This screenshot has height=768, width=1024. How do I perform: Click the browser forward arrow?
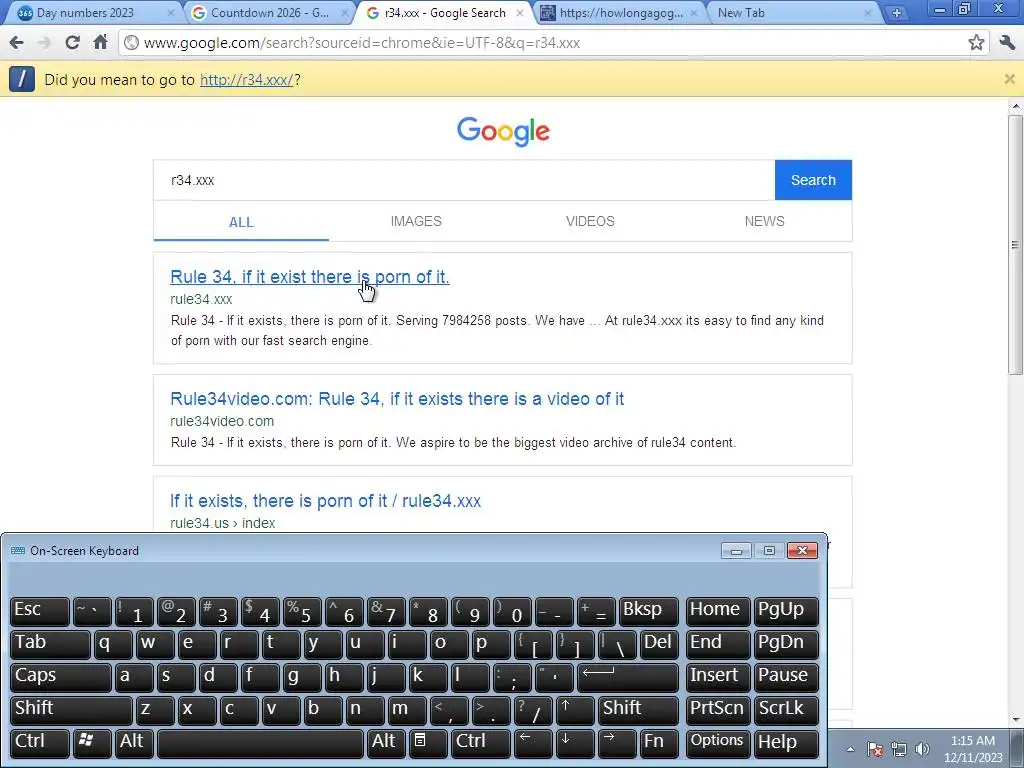click(x=44, y=43)
